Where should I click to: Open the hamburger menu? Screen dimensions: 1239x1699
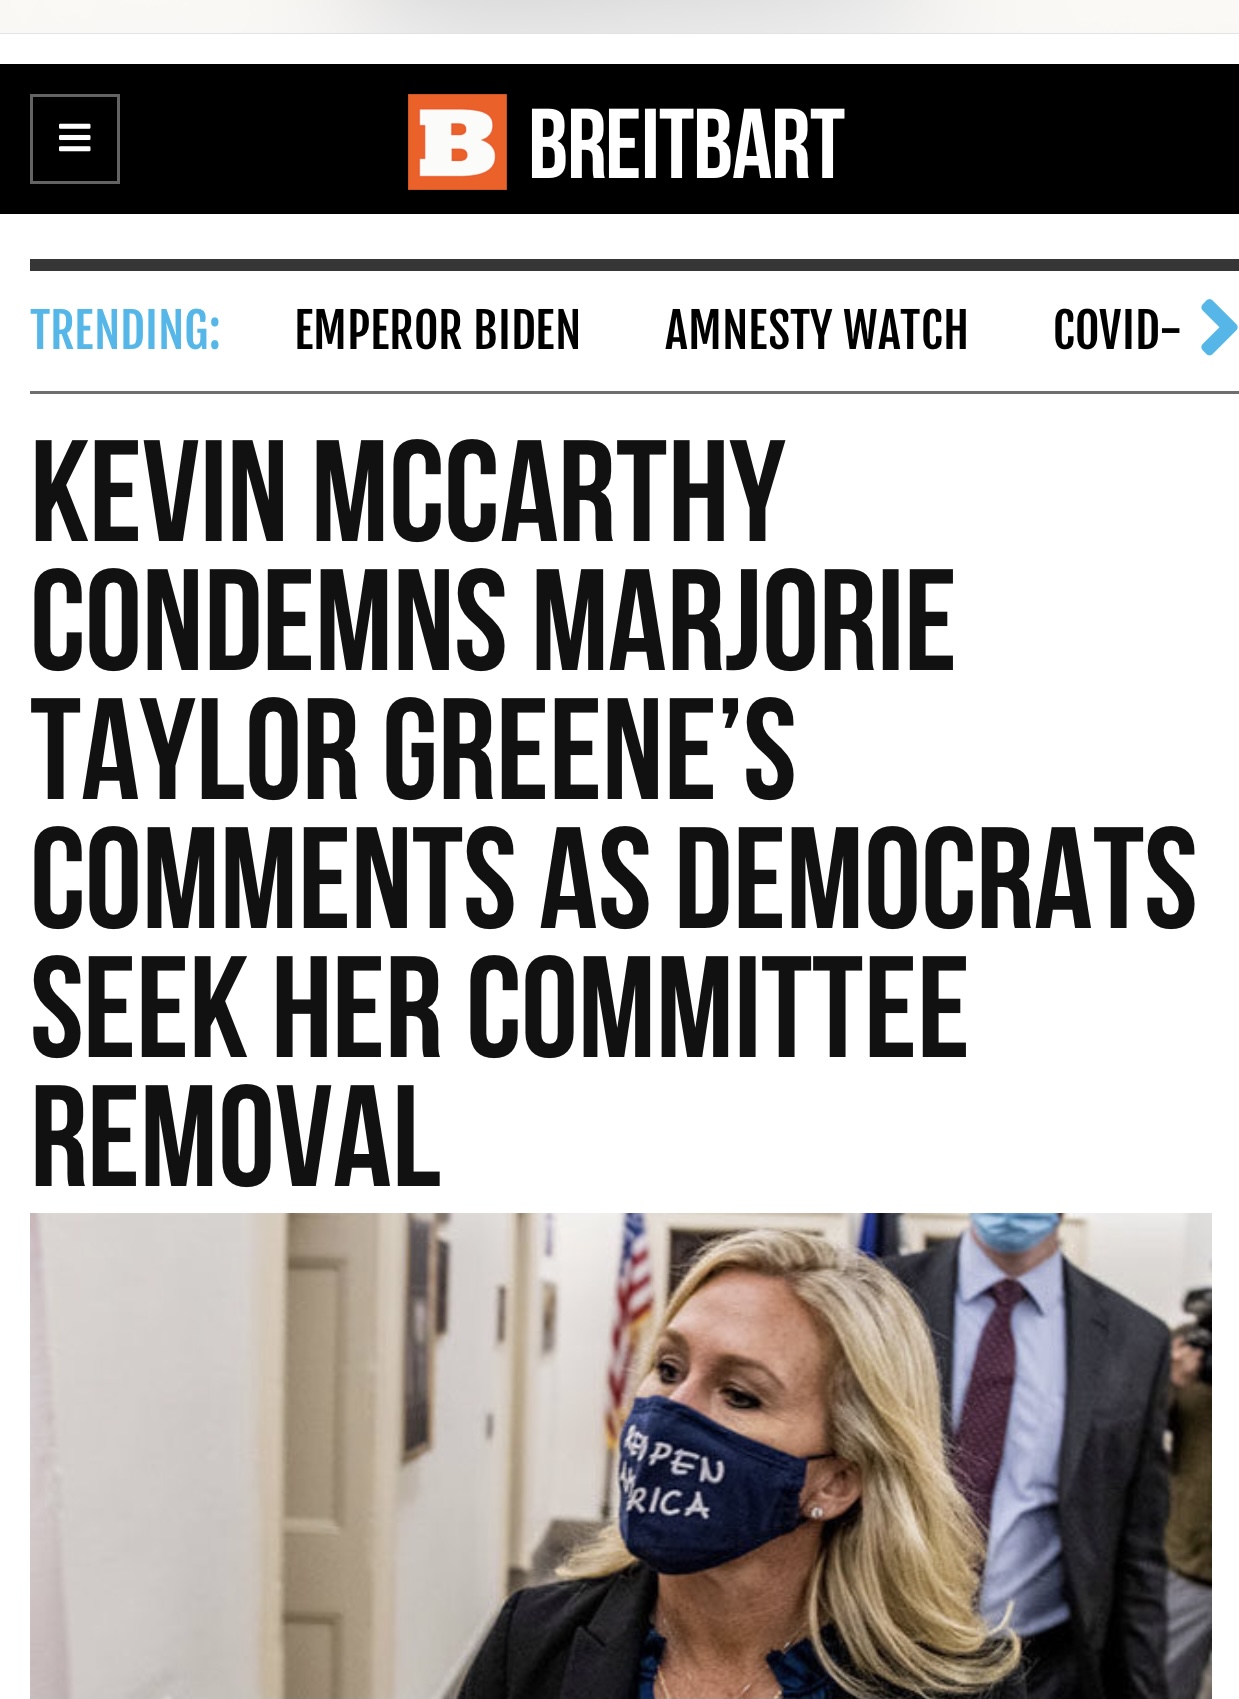tap(75, 139)
